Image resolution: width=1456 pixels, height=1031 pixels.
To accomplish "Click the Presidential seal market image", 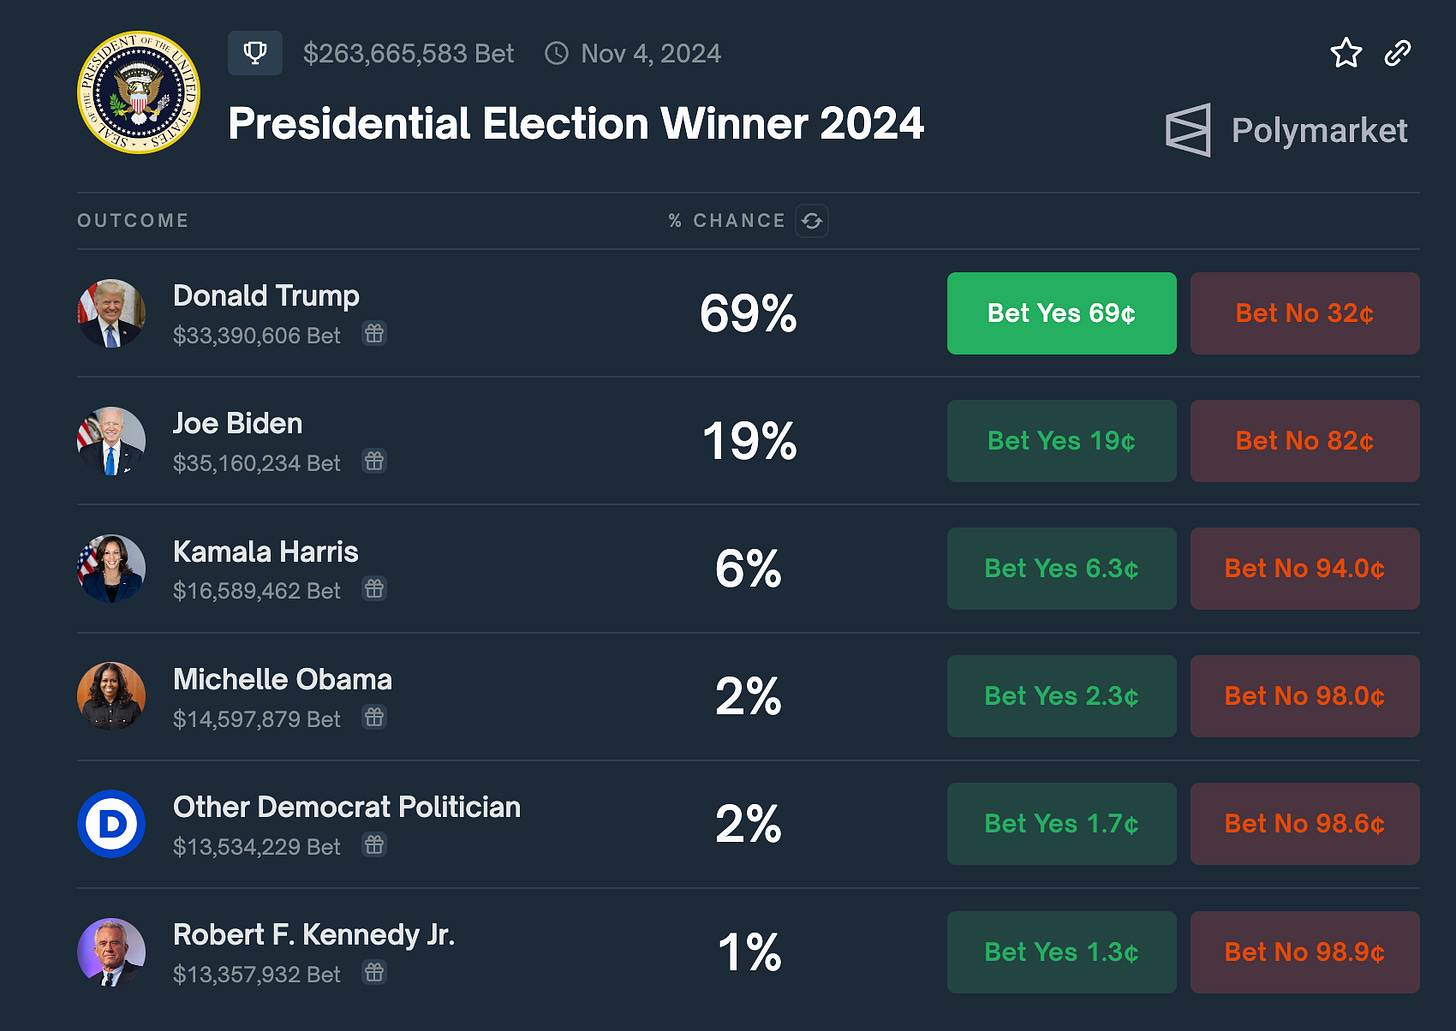I will click(x=139, y=92).
